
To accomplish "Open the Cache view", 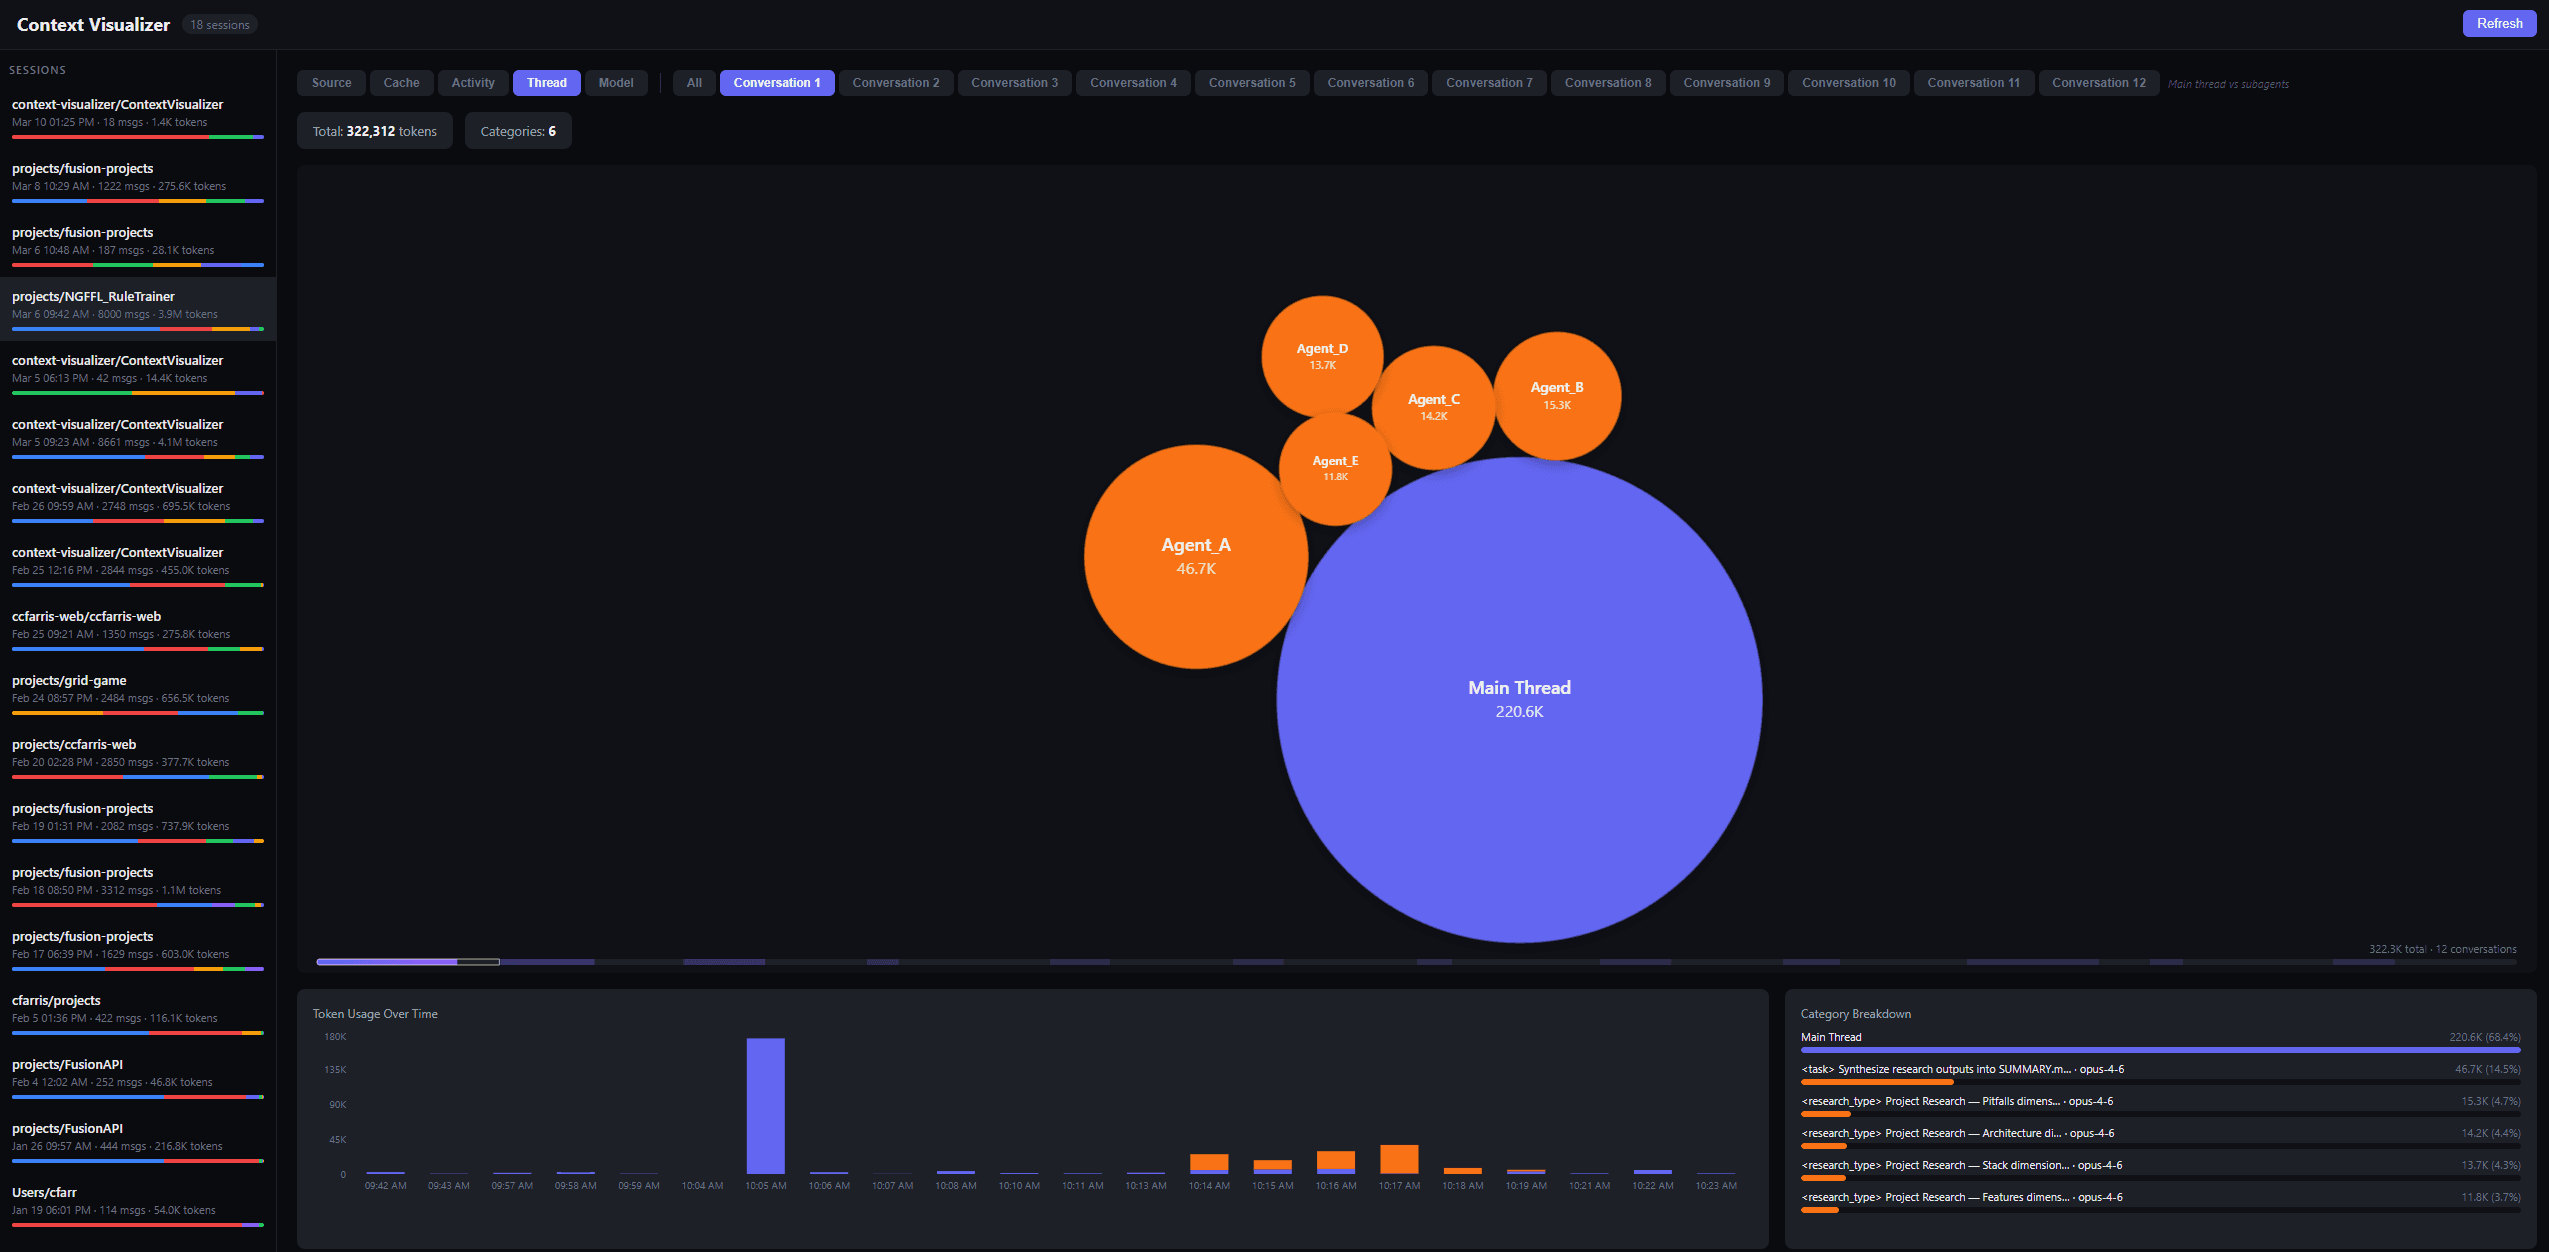I will [401, 83].
